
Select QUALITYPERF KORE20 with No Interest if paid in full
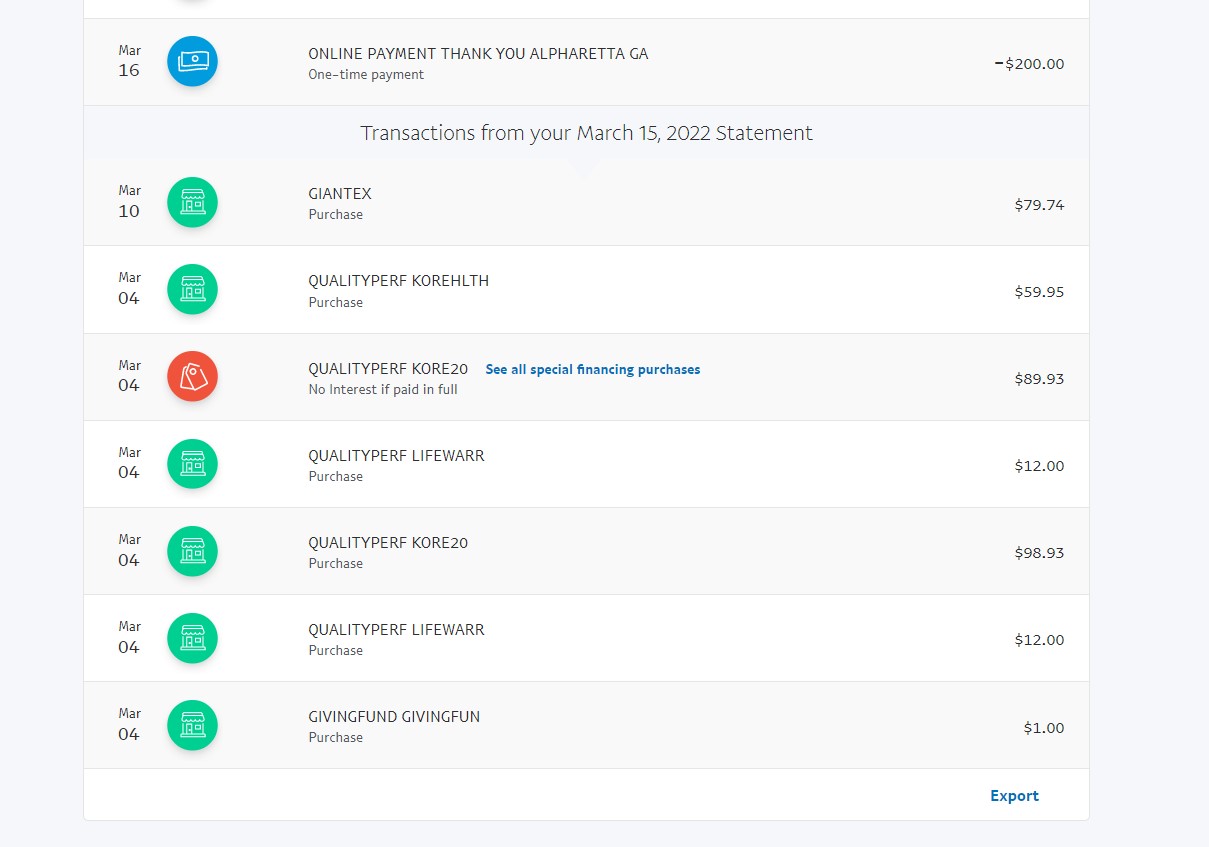click(388, 369)
